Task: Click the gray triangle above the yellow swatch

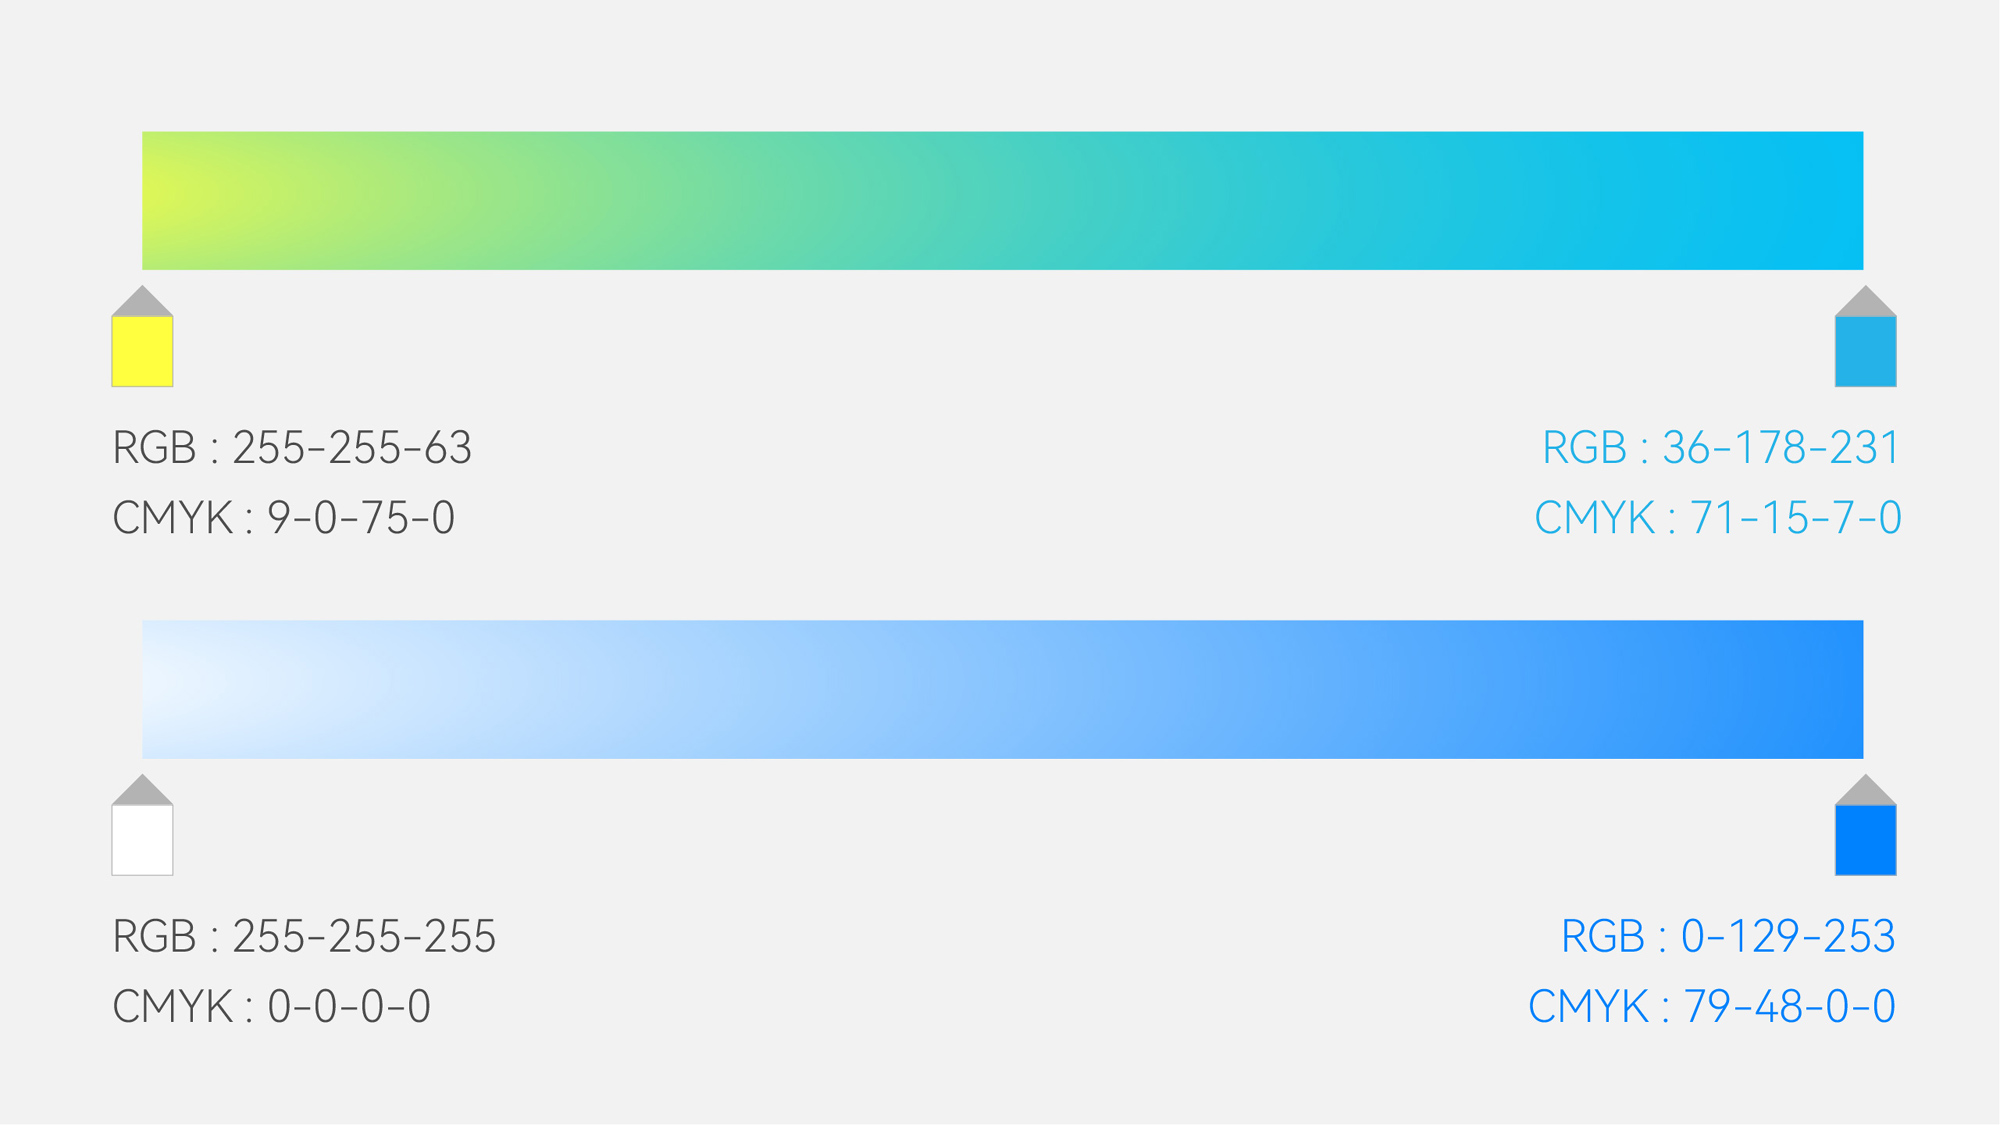Action: [142, 302]
